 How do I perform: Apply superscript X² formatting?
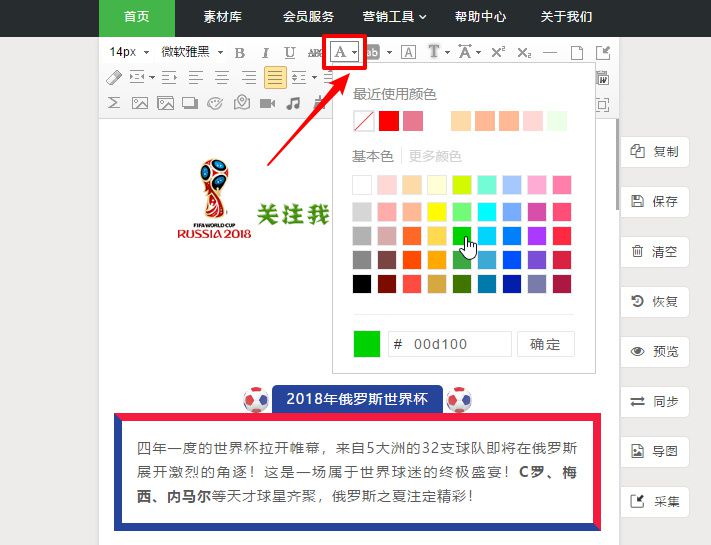(498, 52)
